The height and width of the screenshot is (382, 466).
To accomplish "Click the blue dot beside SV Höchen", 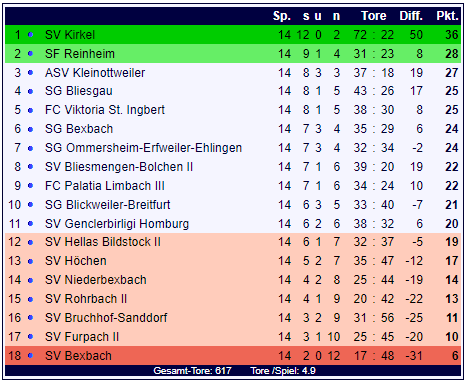I will [30, 261].
